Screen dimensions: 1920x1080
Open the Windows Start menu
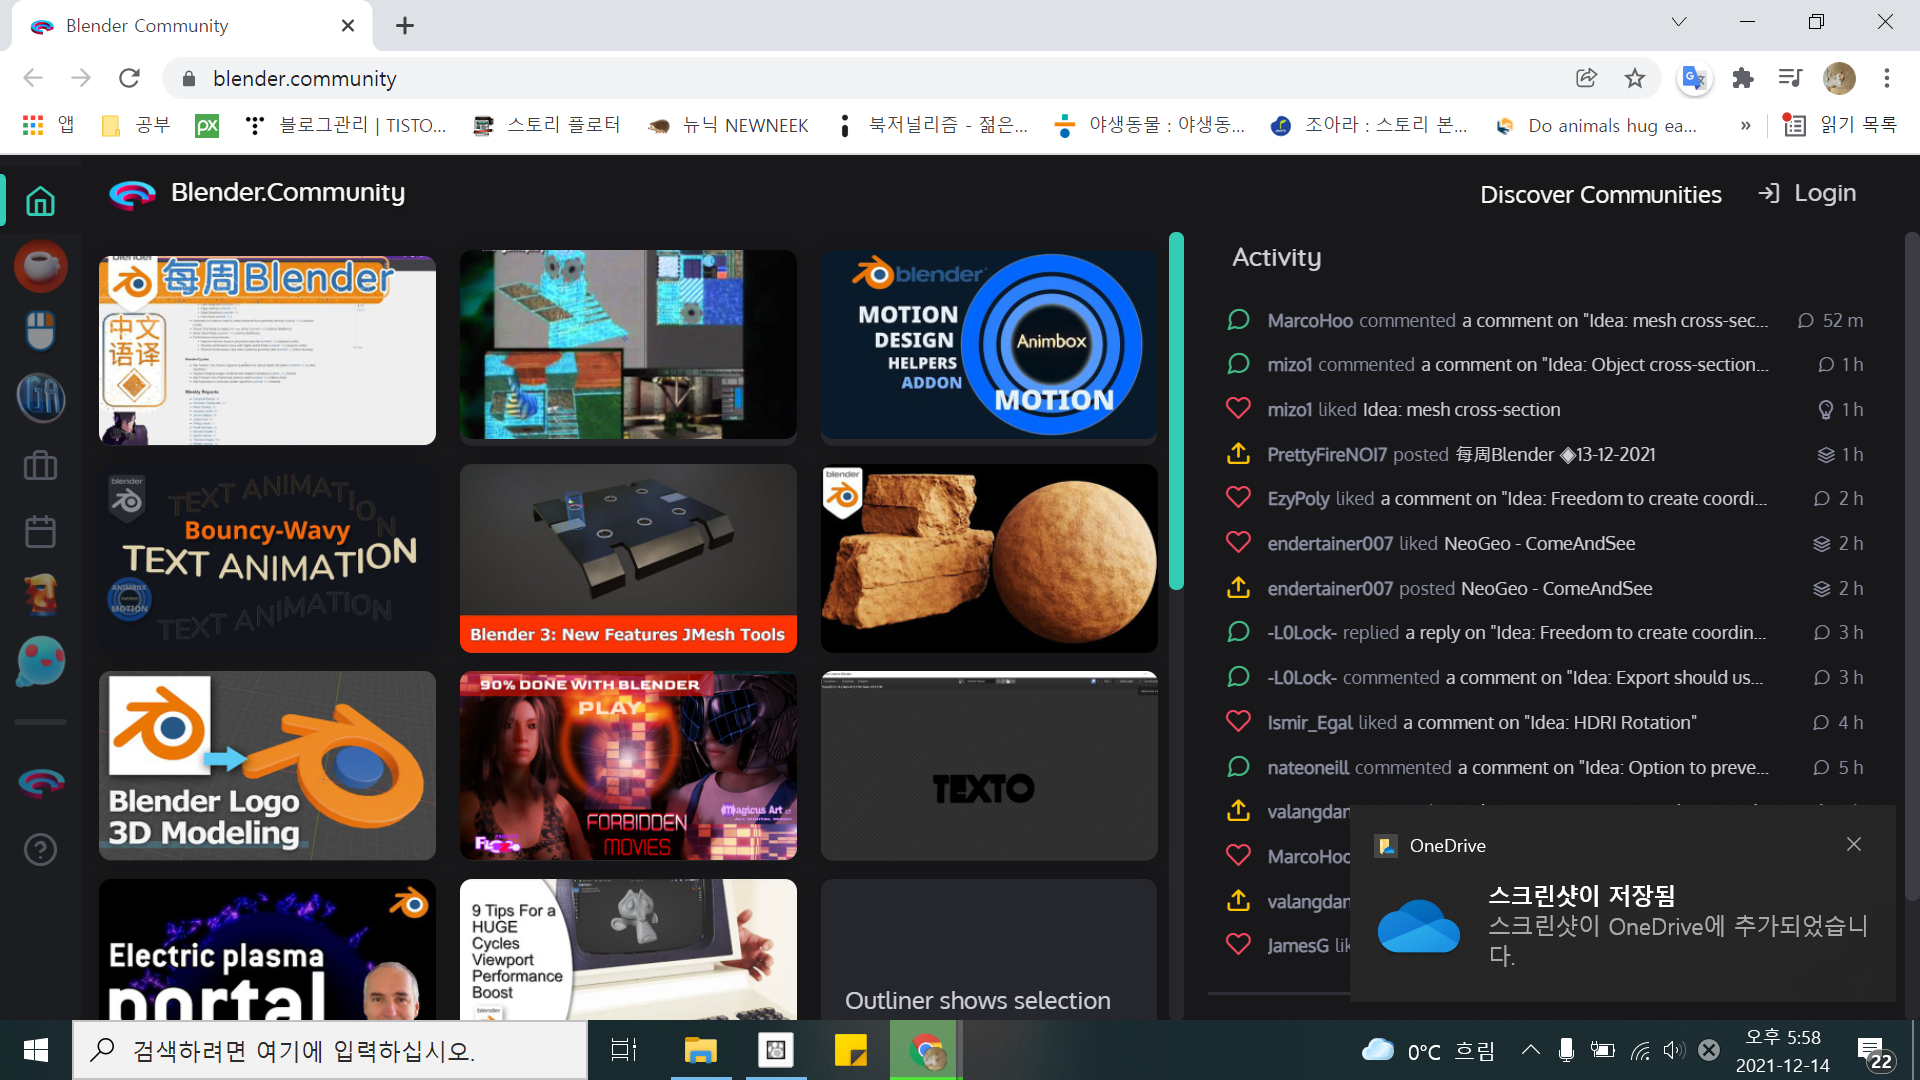[x=36, y=1050]
